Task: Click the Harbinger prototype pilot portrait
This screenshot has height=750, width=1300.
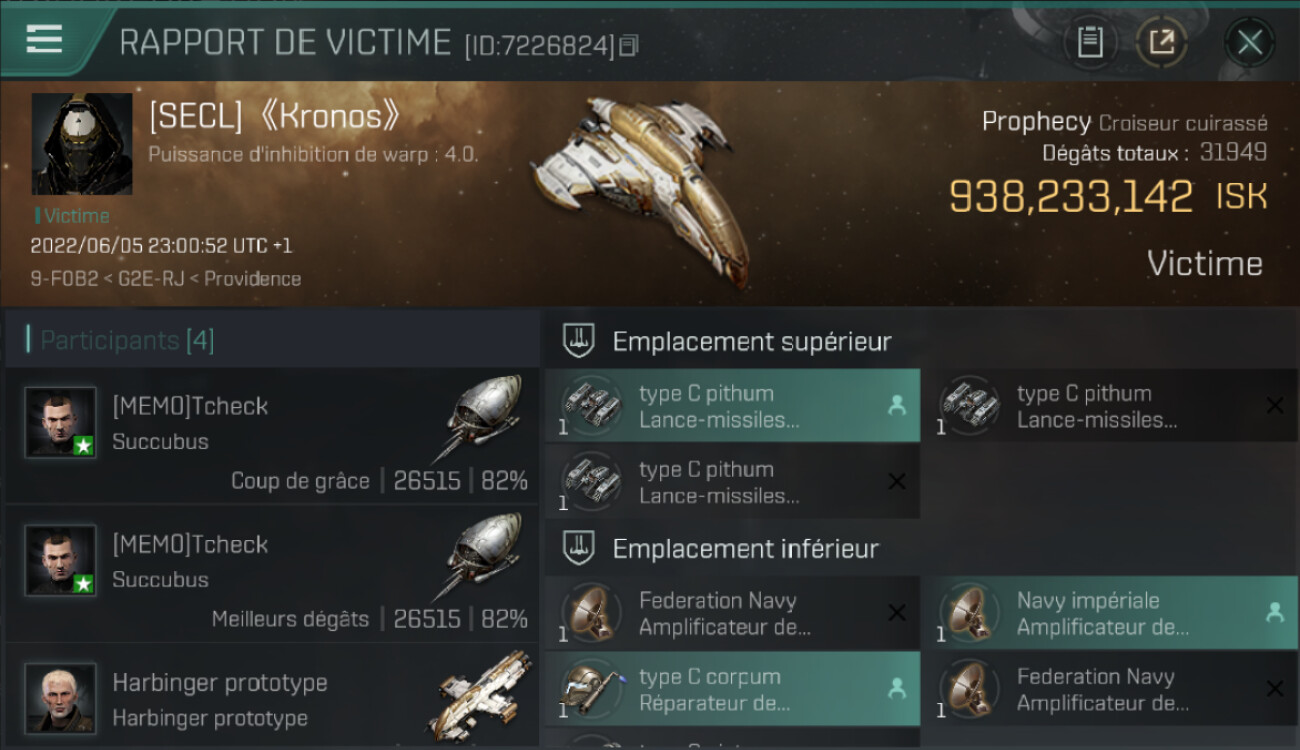Action: (x=61, y=698)
